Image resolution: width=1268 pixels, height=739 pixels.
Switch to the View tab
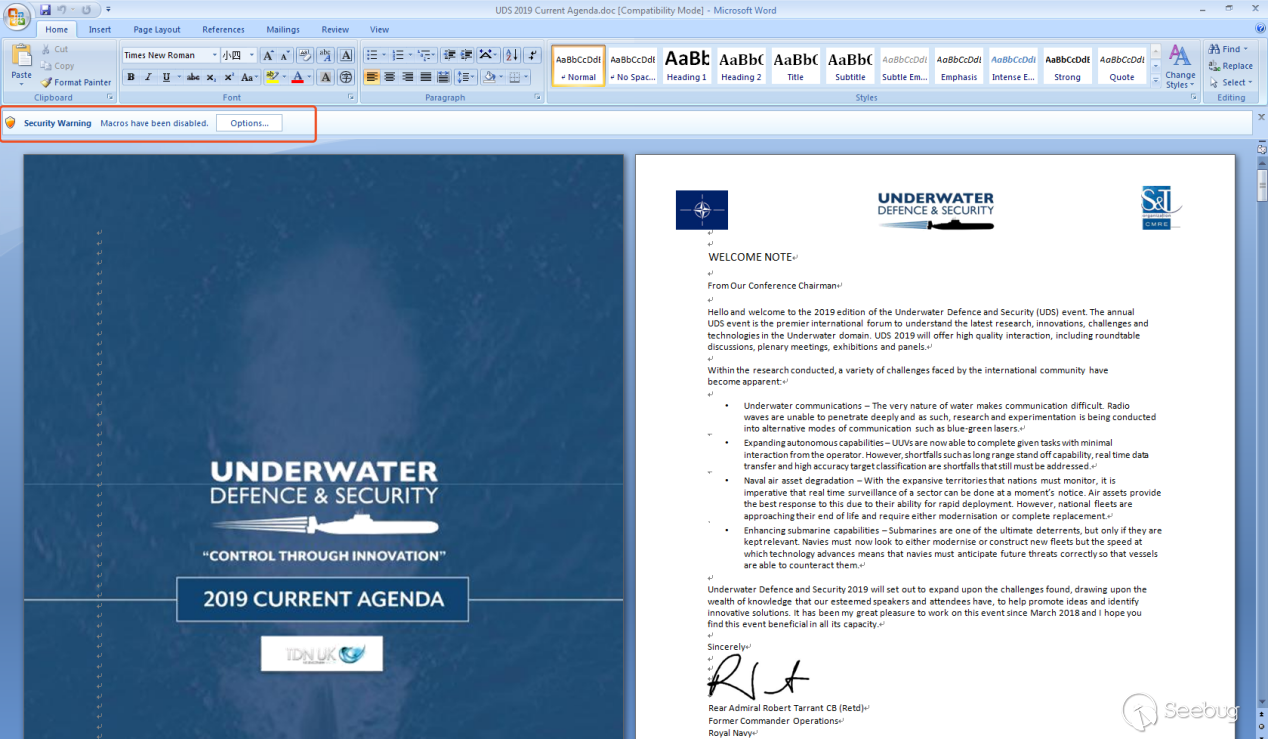[379, 29]
